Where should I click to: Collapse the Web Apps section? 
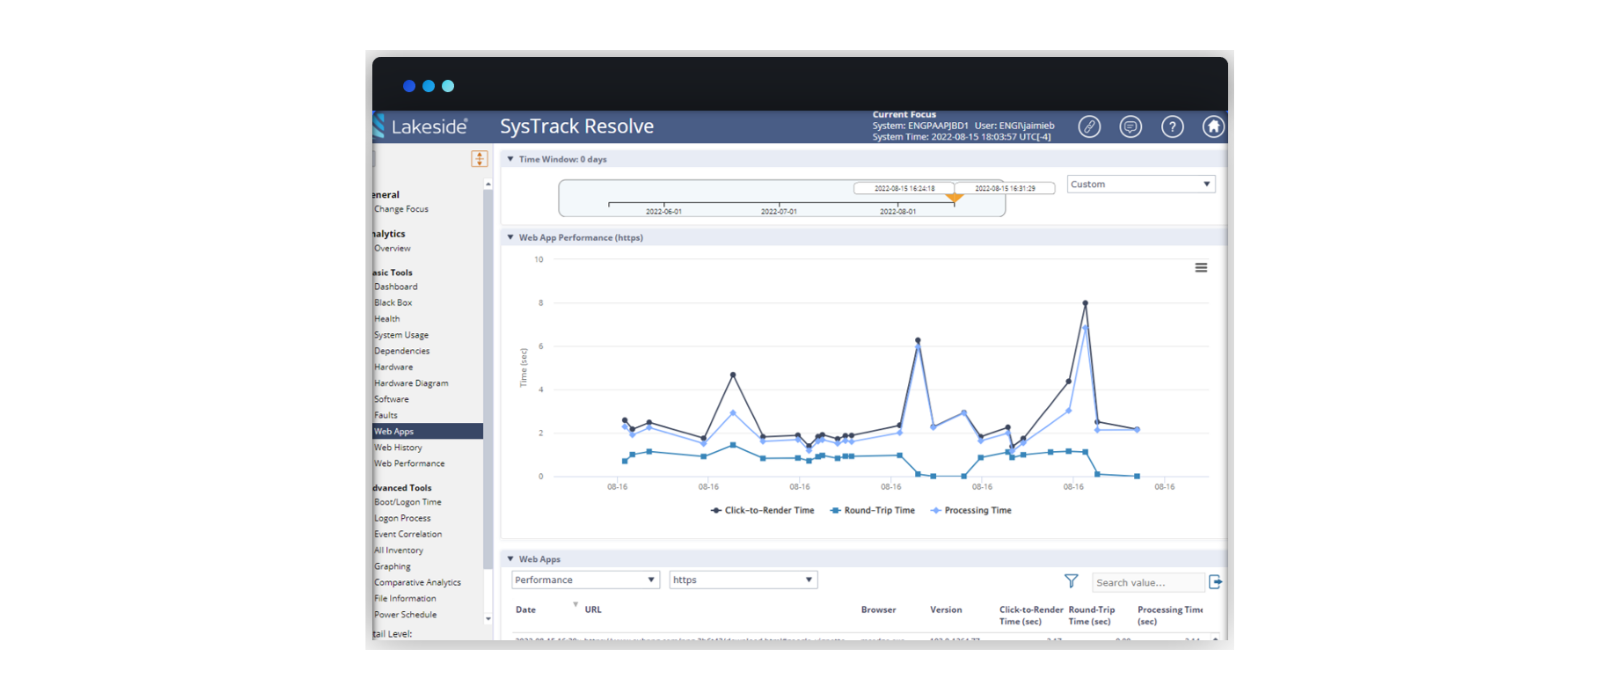[x=510, y=559]
